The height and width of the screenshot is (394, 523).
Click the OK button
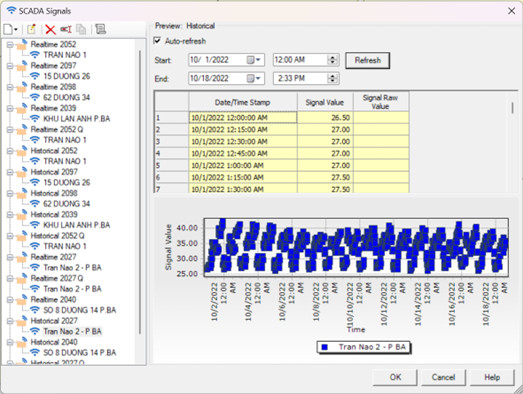395,377
